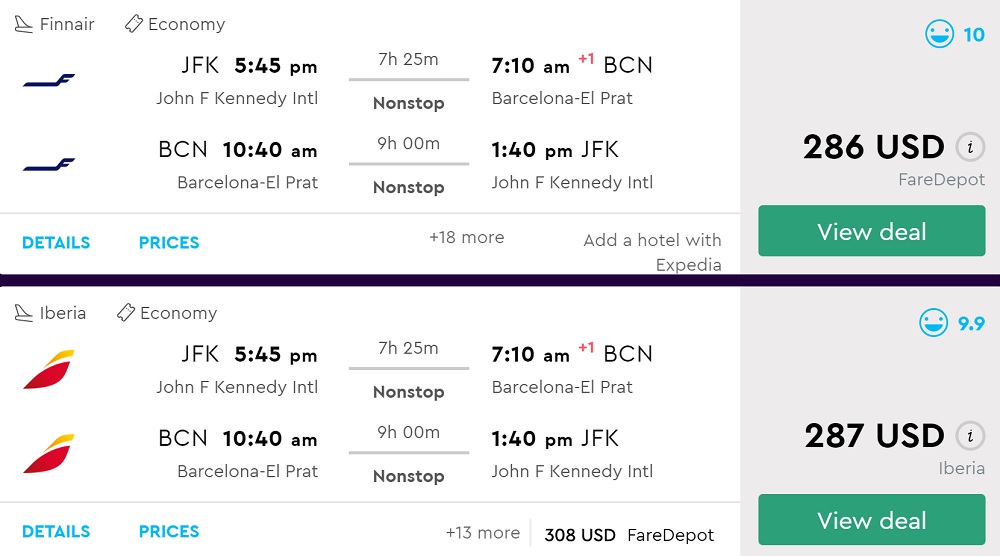Open DETAILS for the Iberia flight
This screenshot has width=1000, height=556.
tap(56, 531)
